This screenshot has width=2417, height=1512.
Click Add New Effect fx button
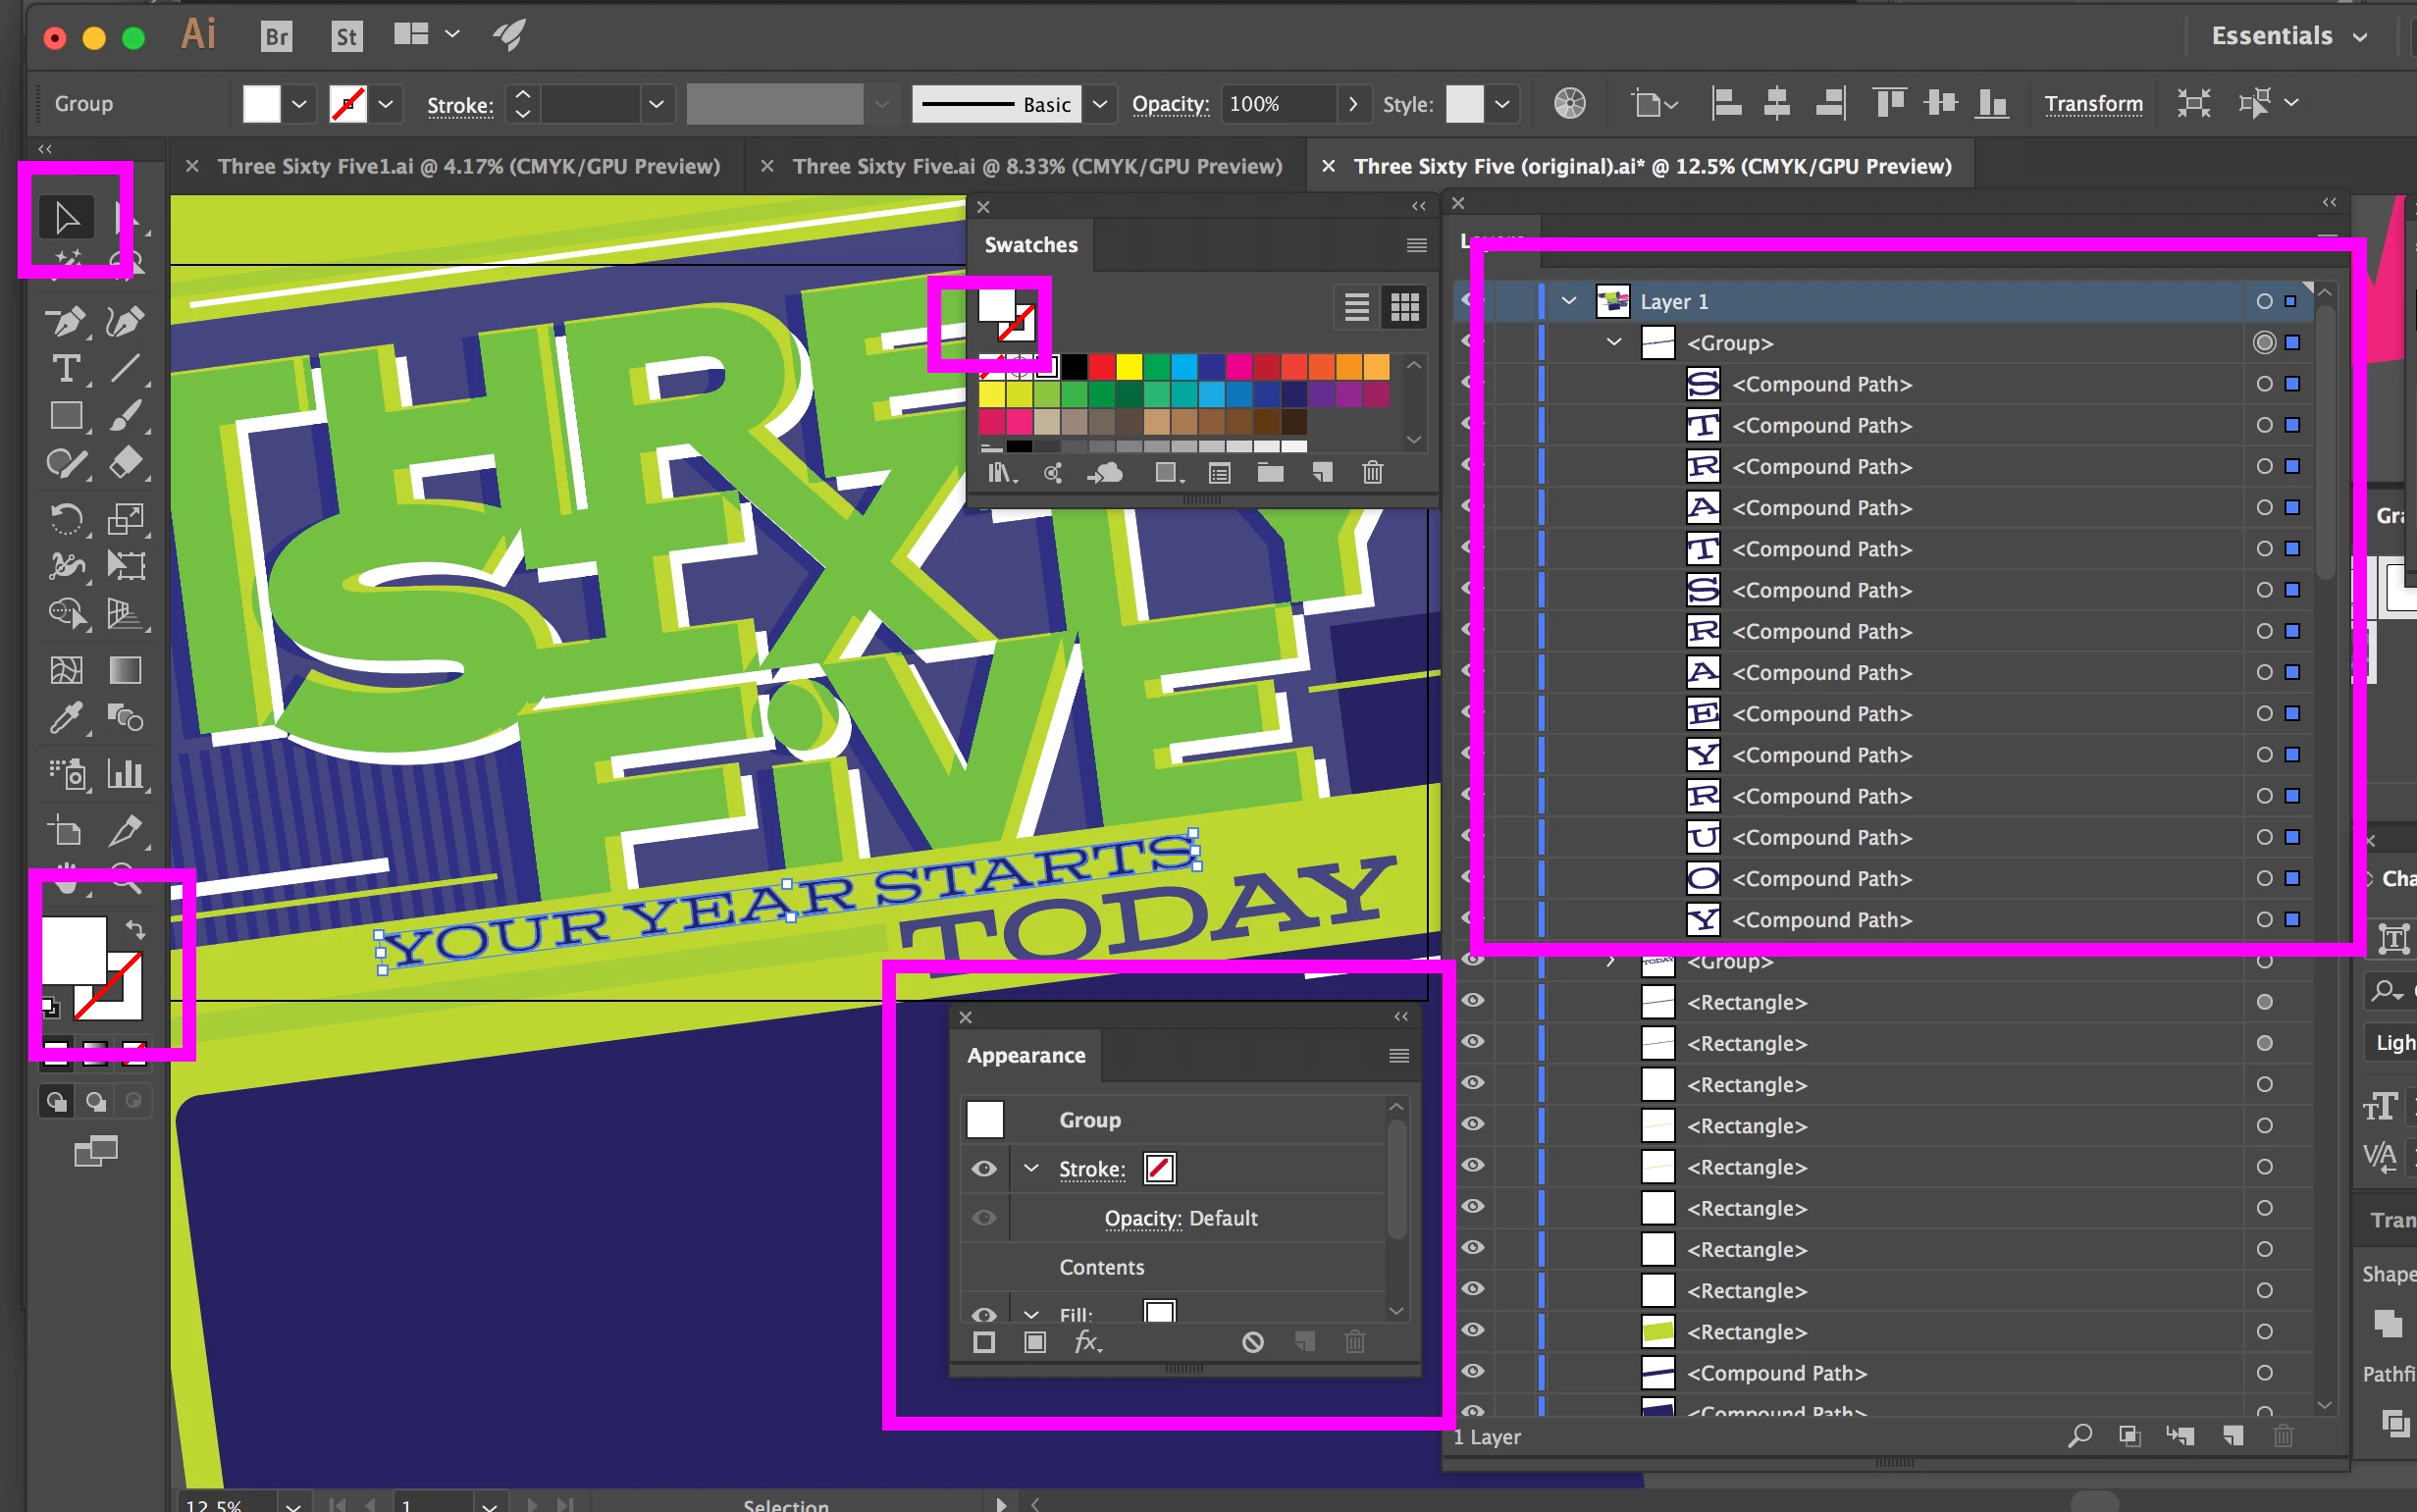coord(1087,1342)
